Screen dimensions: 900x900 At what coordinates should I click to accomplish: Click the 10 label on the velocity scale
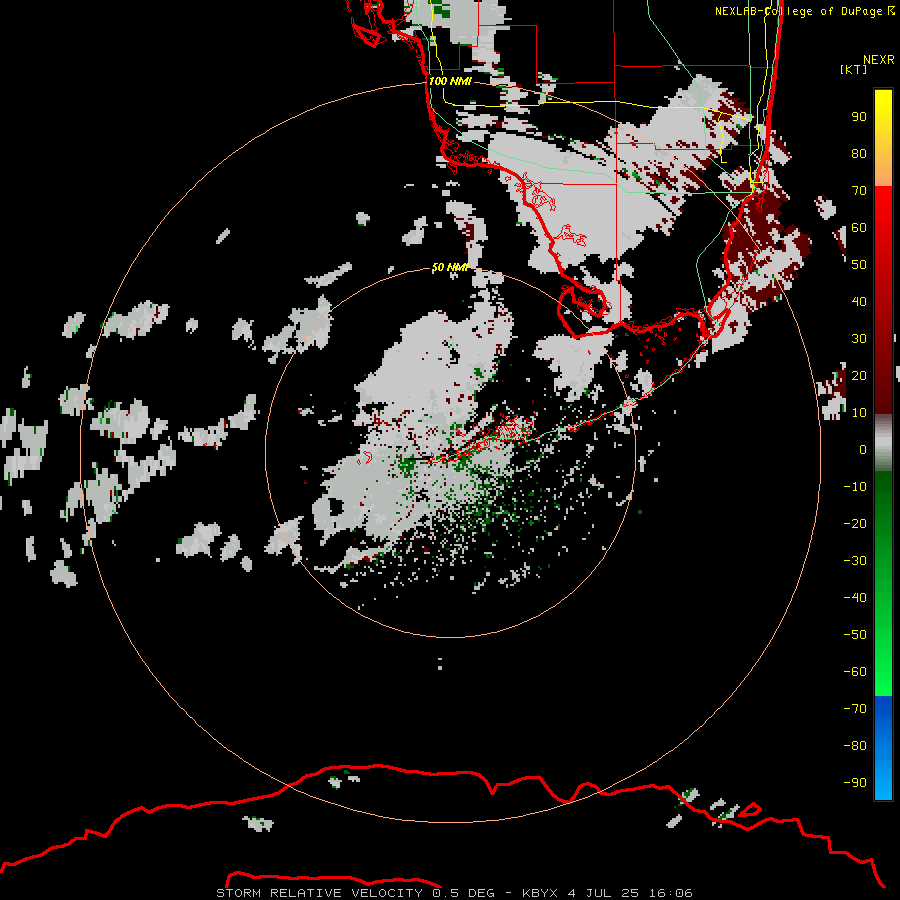[859, 413]
